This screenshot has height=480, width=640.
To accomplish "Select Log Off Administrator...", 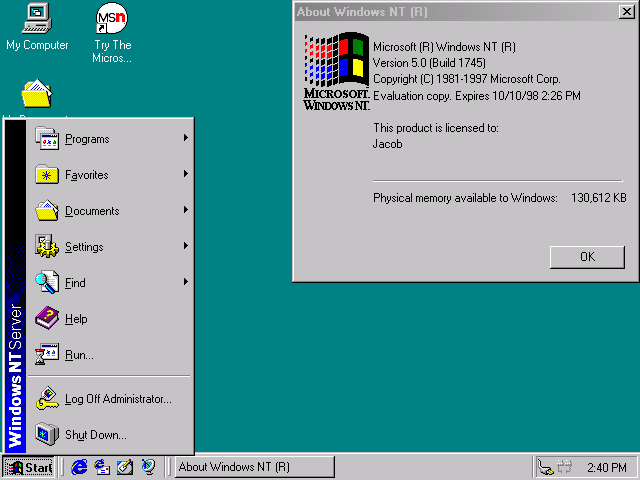I will 110,398.
